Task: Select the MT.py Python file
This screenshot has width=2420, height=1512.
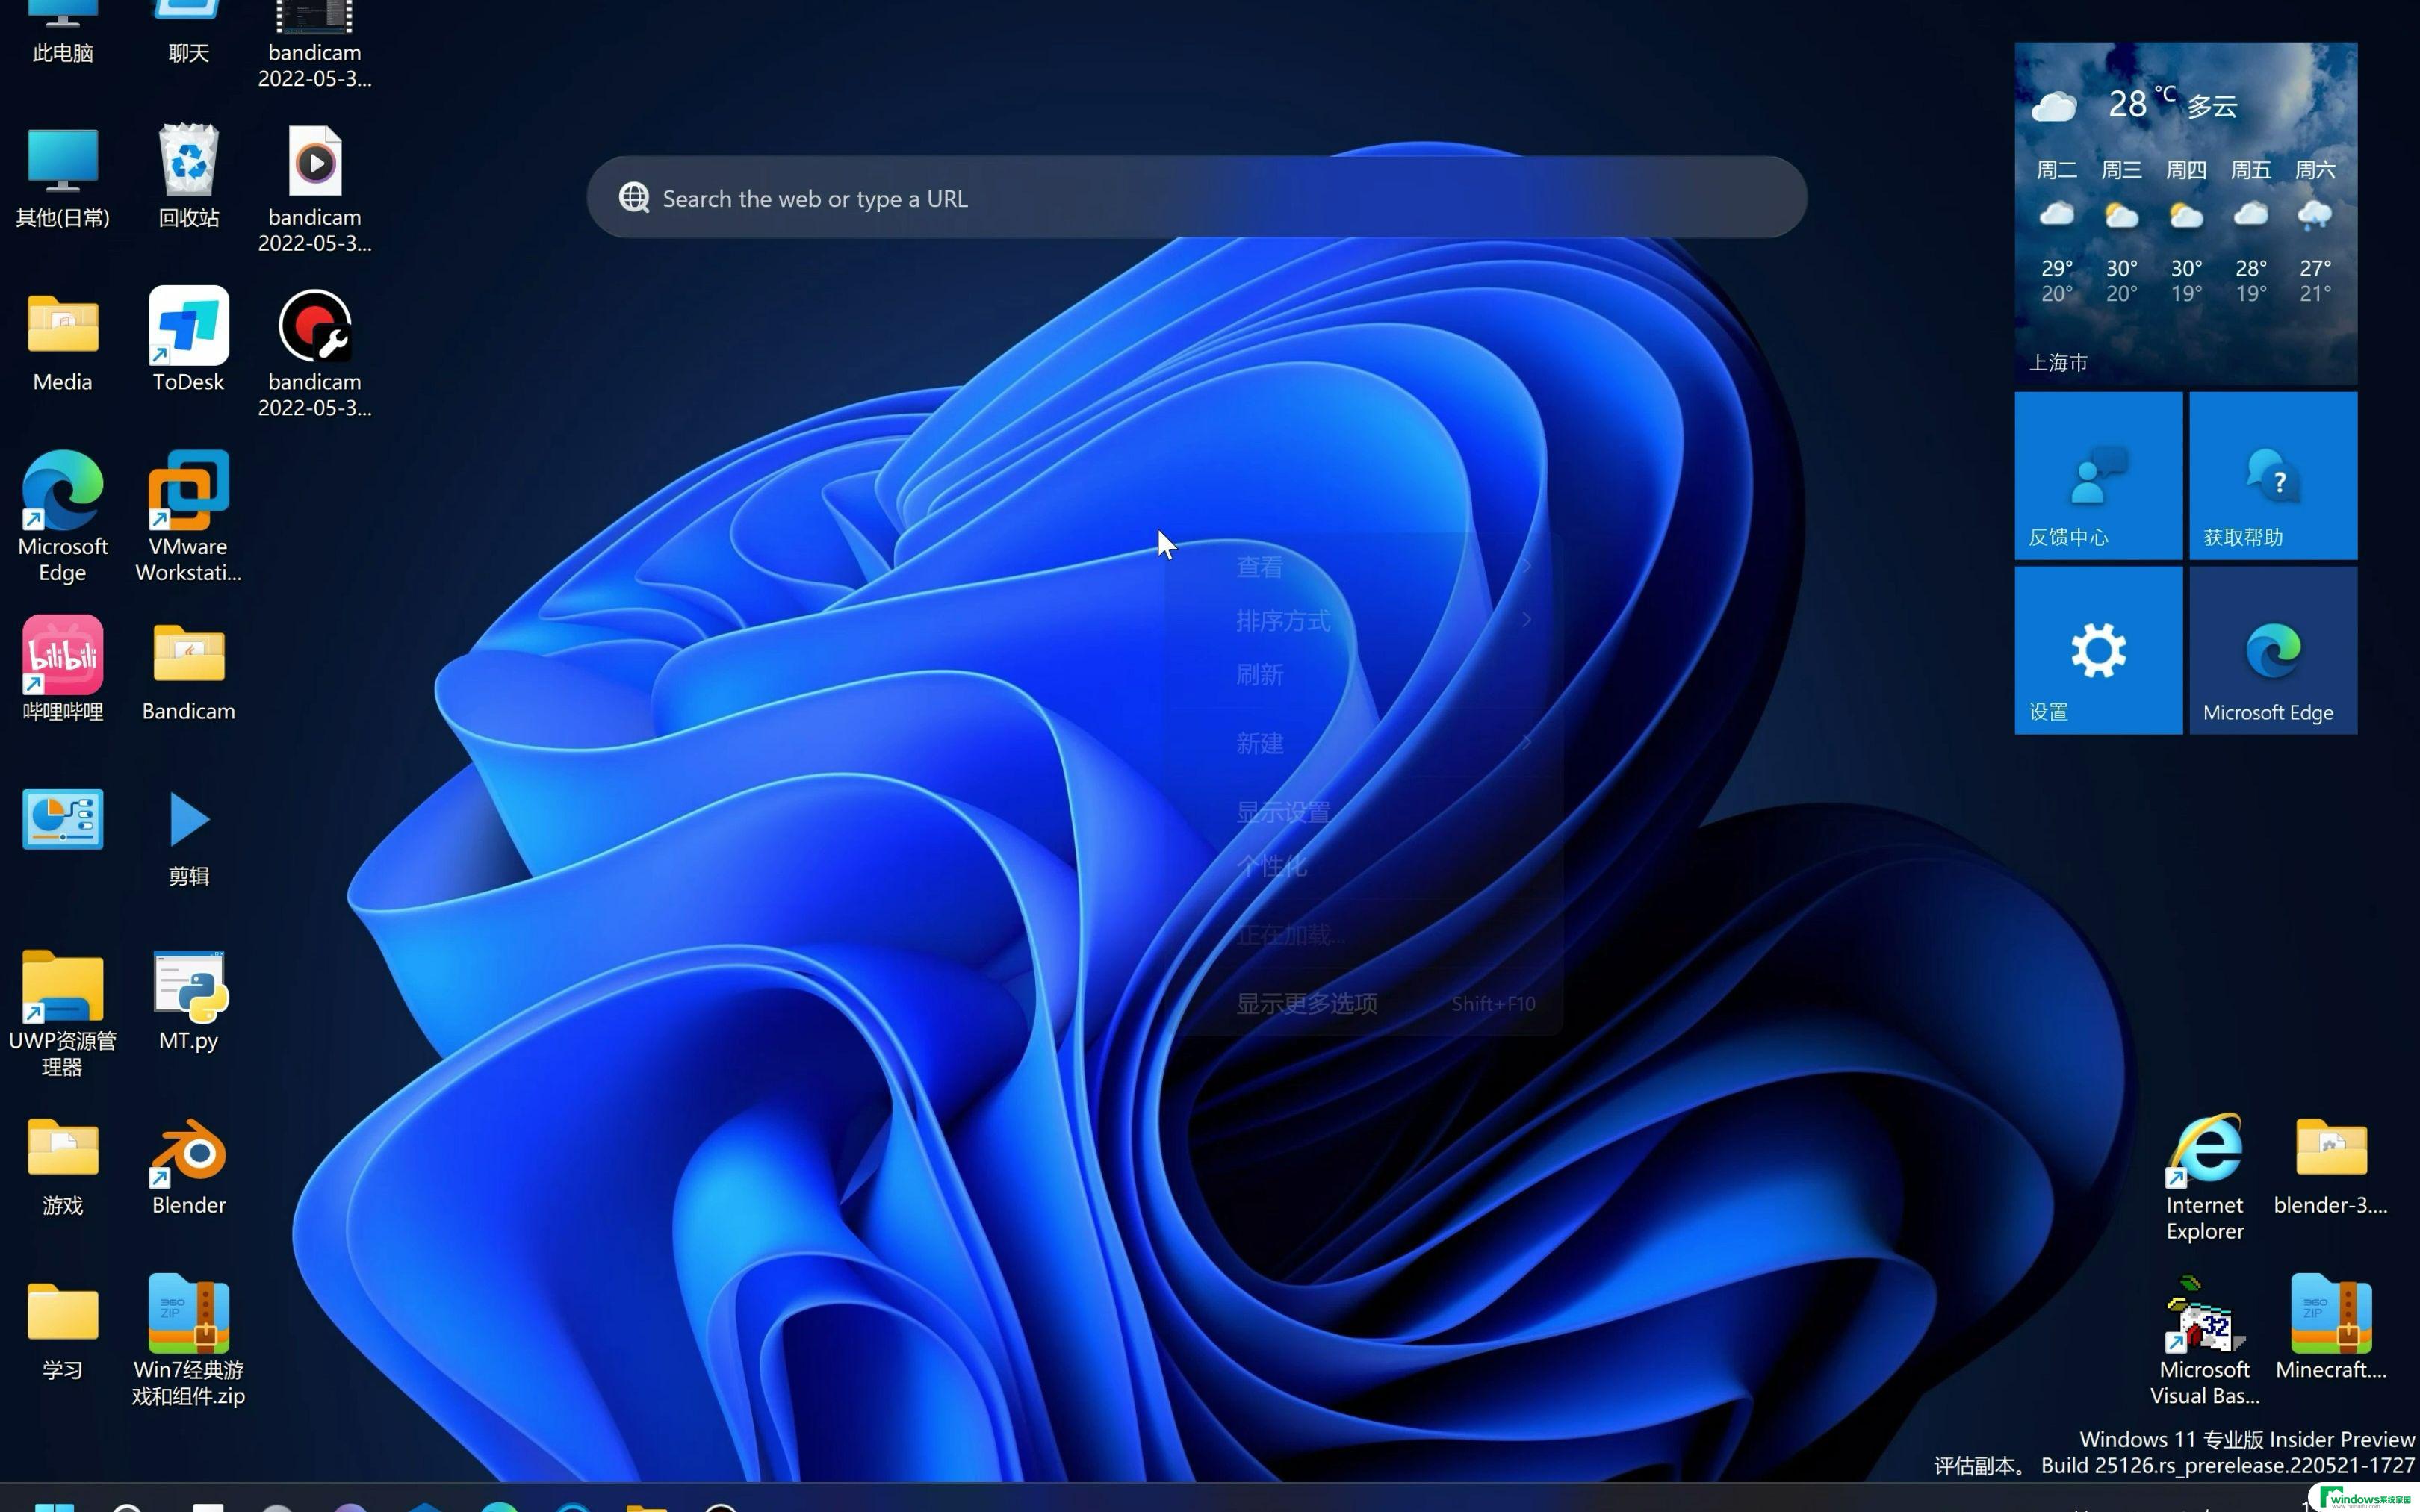Action: pyautogui.click(x=188, y=1001)
